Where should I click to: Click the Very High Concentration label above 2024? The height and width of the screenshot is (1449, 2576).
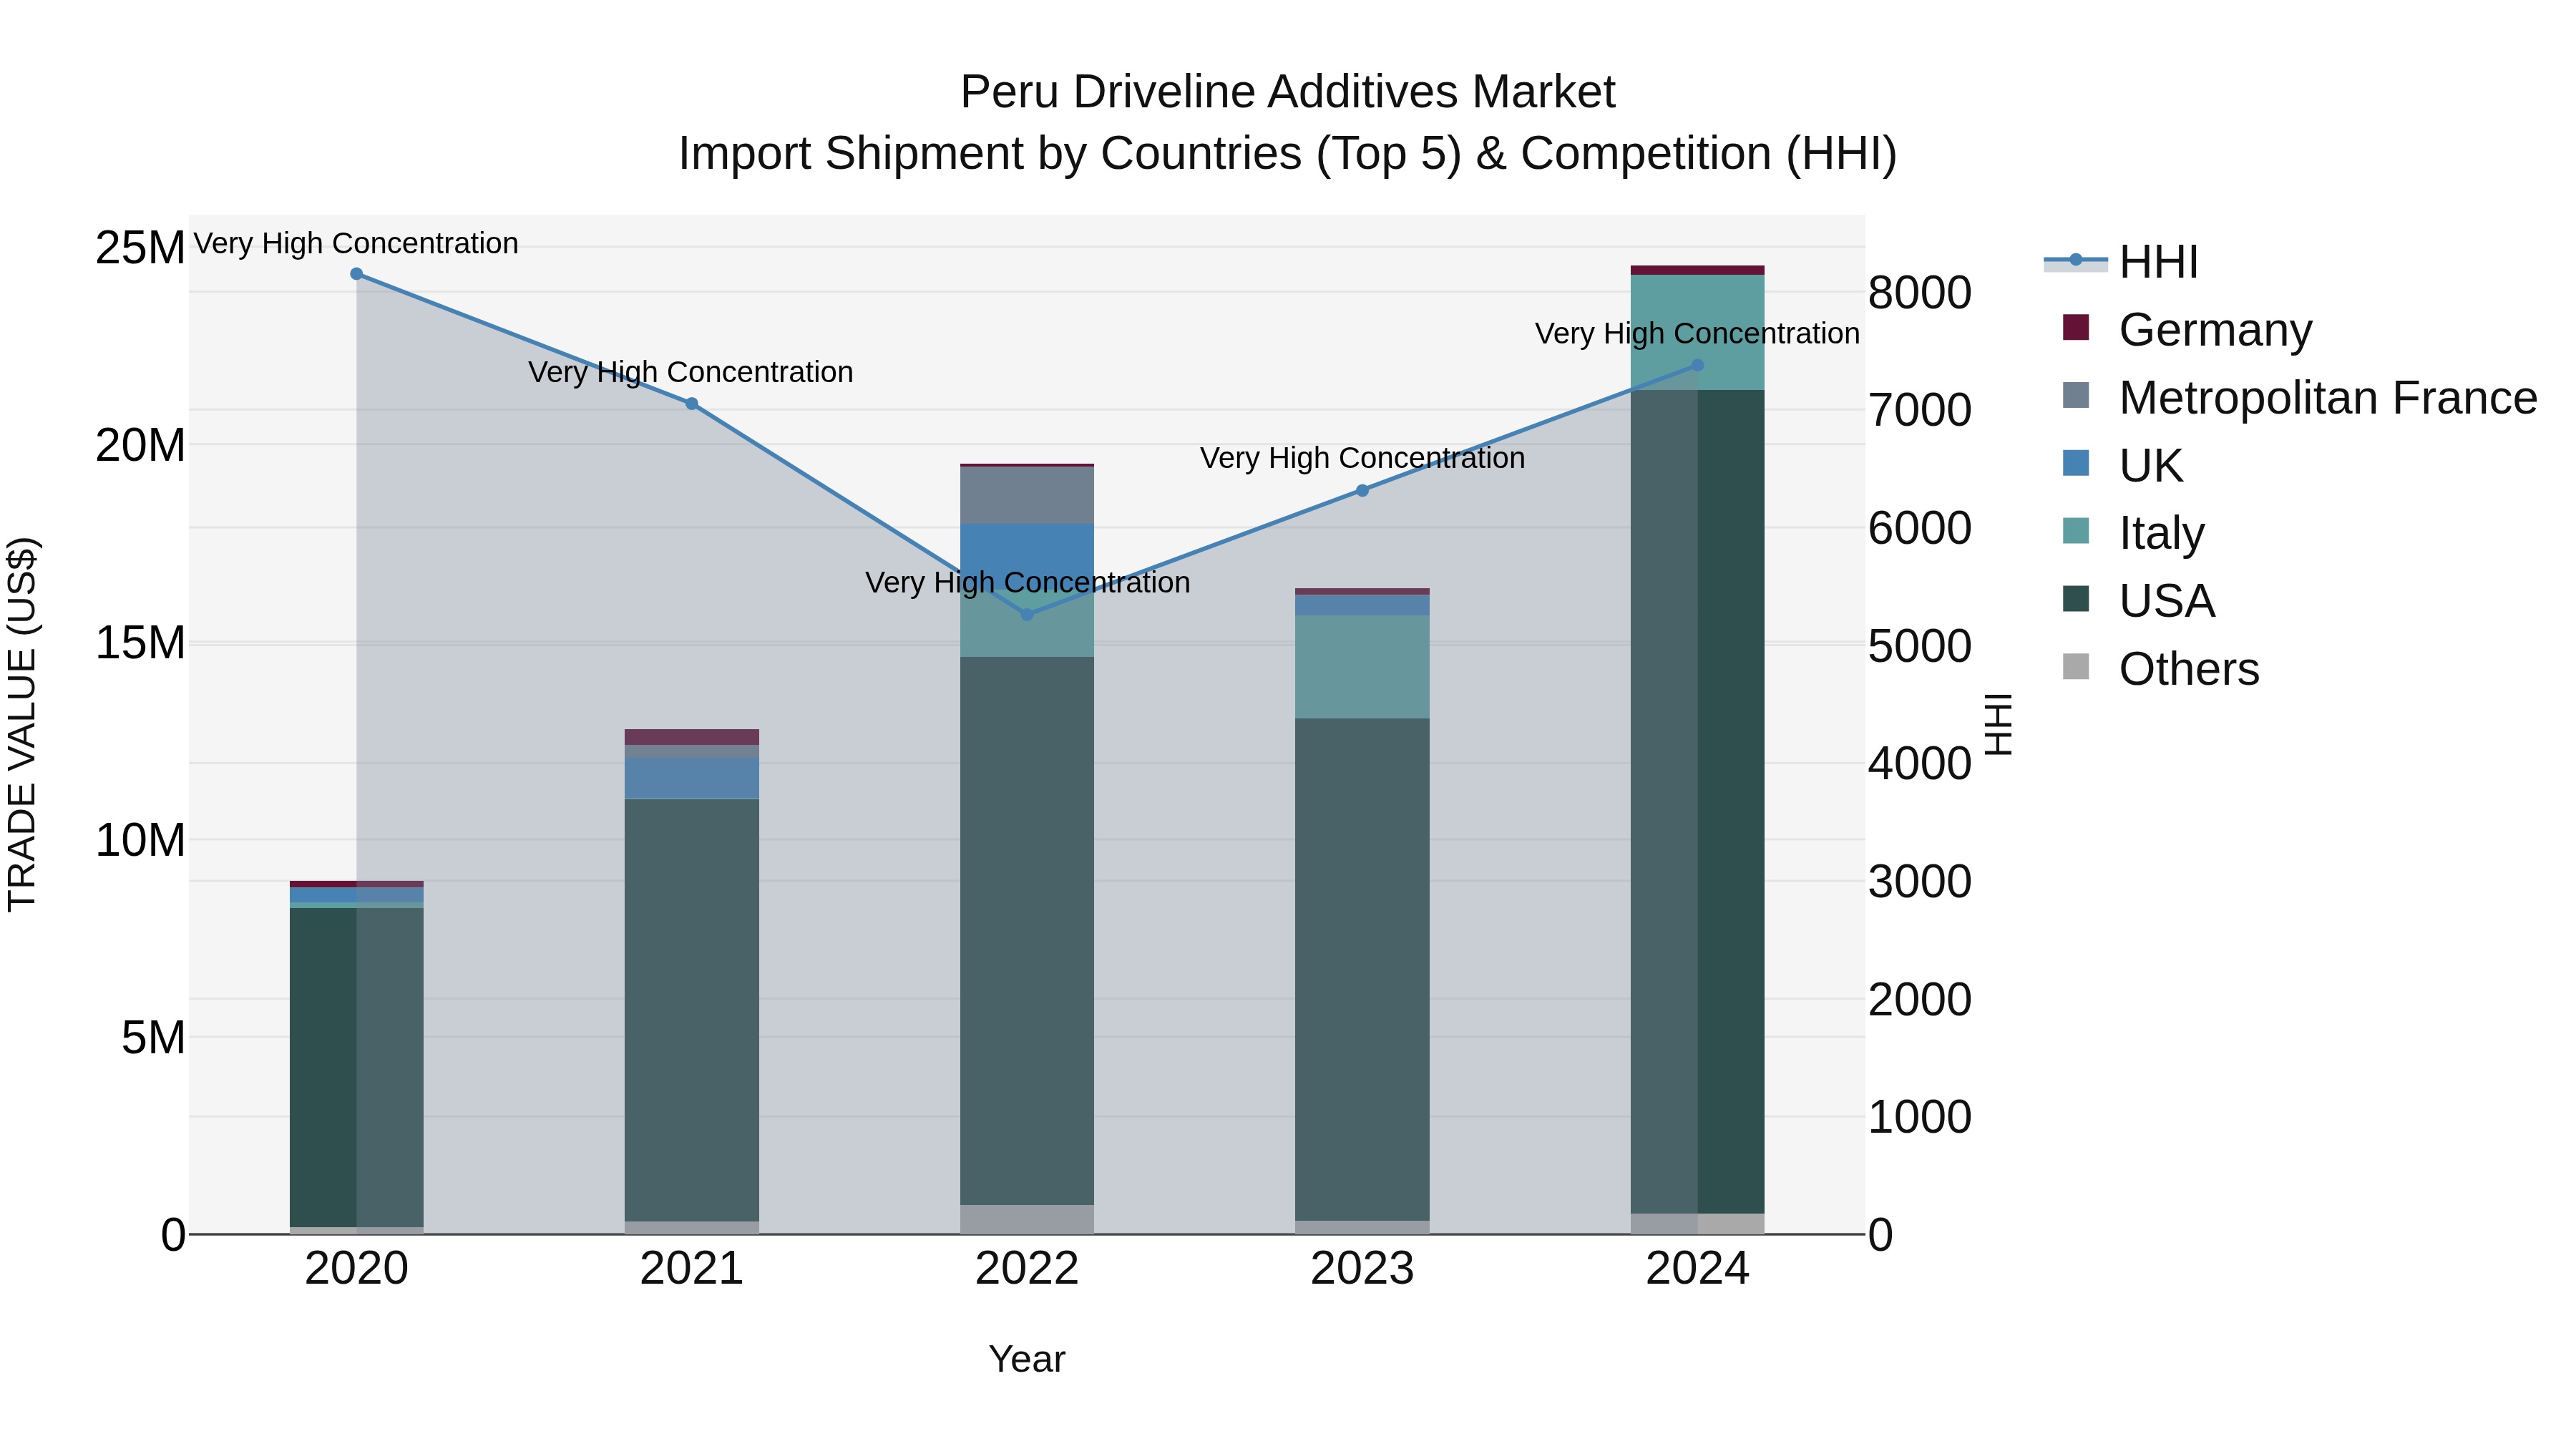1697,333
